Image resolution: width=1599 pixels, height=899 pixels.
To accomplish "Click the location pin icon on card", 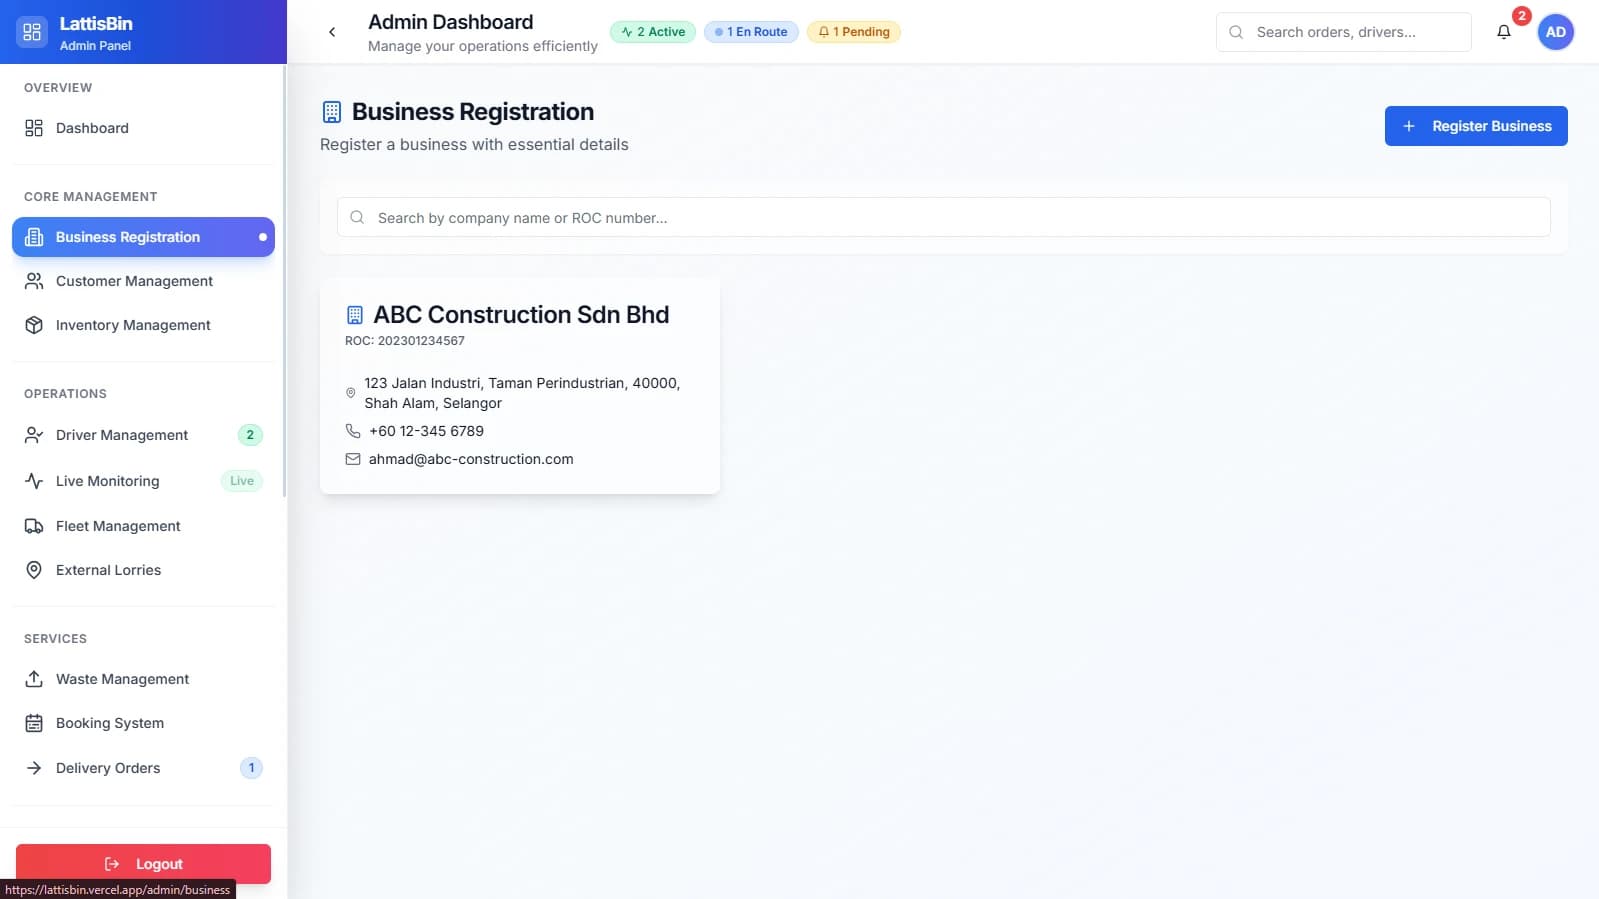I will [x=351, y=393].
